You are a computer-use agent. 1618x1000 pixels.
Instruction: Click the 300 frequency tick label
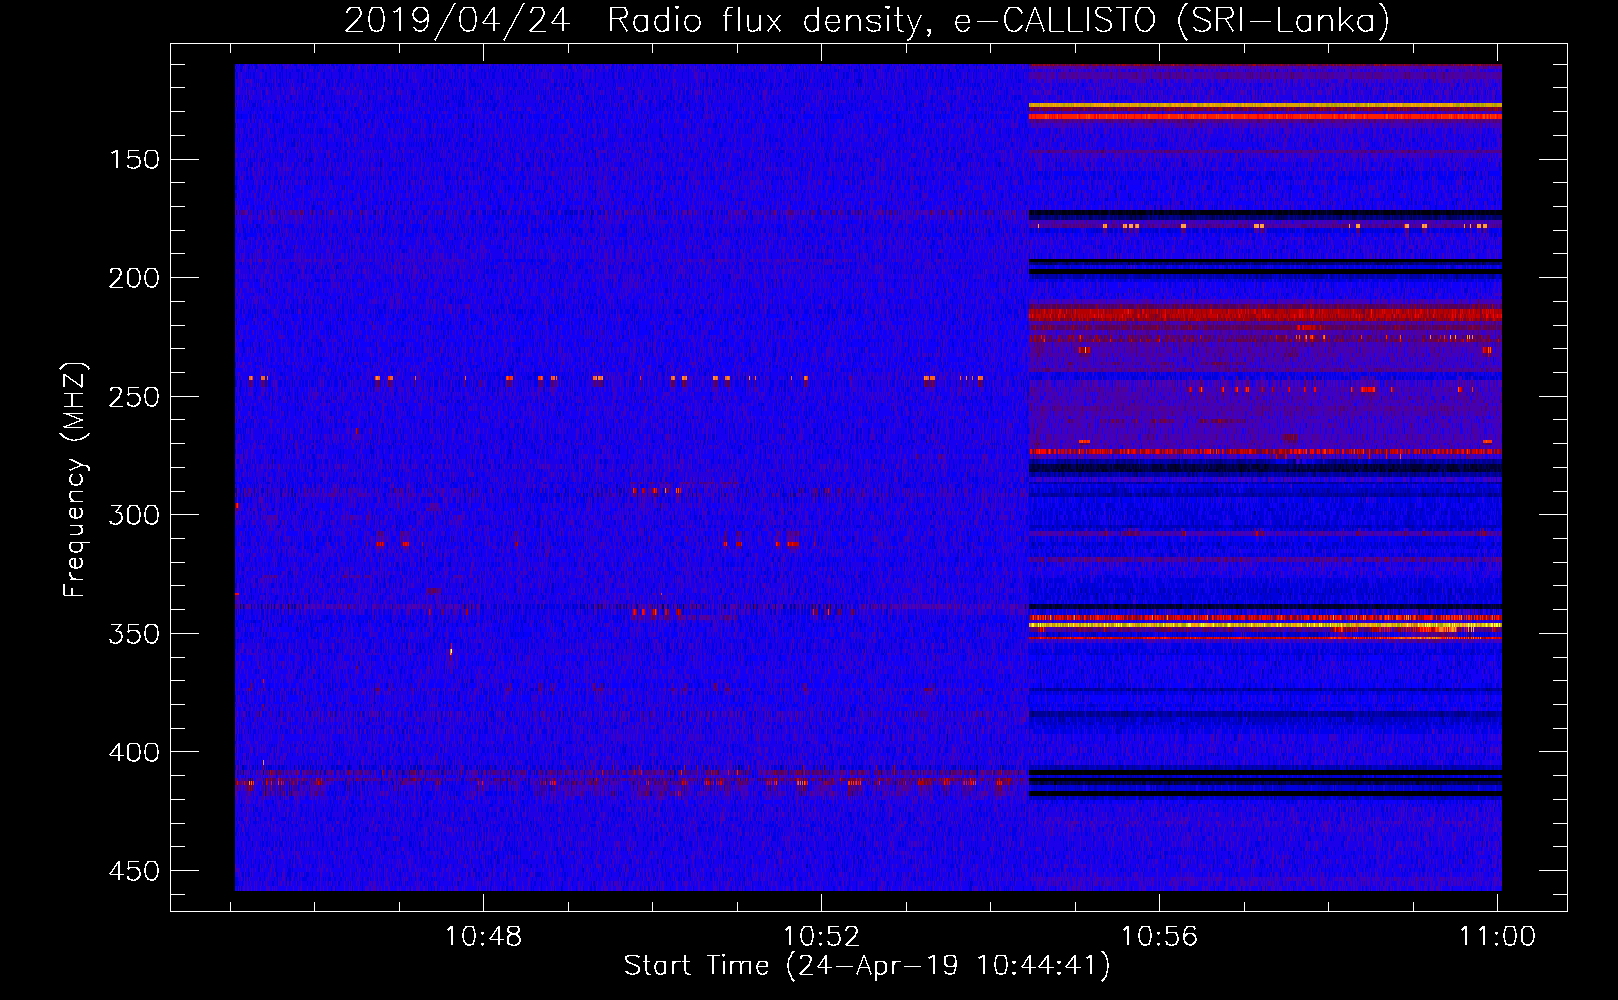click(134, 515)
